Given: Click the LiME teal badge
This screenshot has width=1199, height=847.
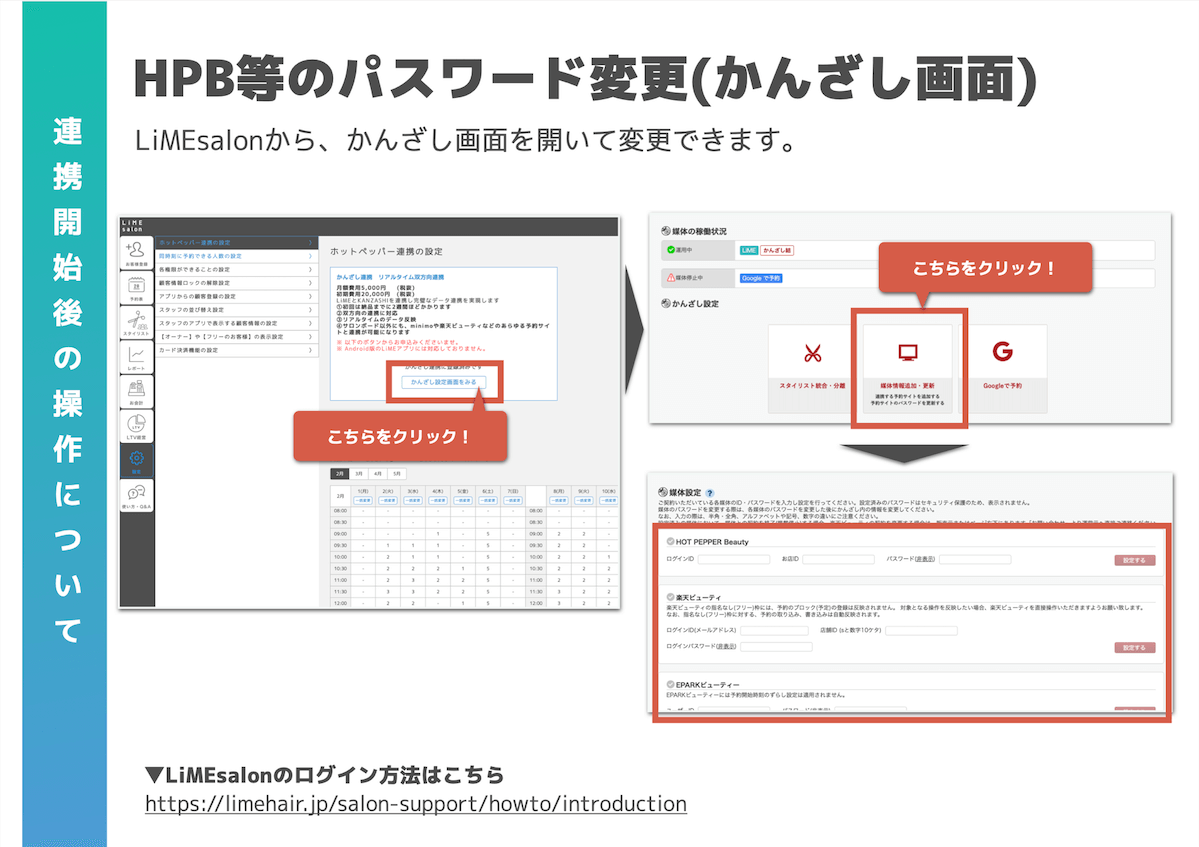Looking at the screenshot, I should 749,251.
